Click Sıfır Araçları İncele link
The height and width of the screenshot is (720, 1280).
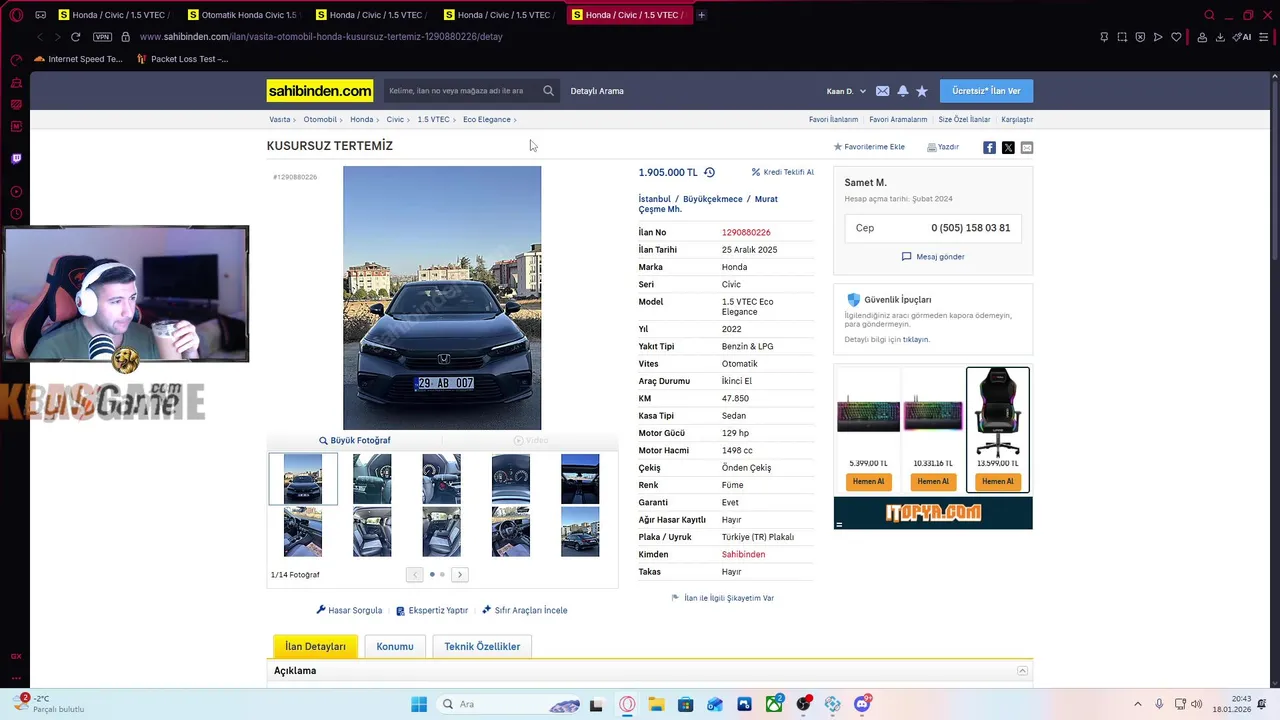click(x=525, y=610)
